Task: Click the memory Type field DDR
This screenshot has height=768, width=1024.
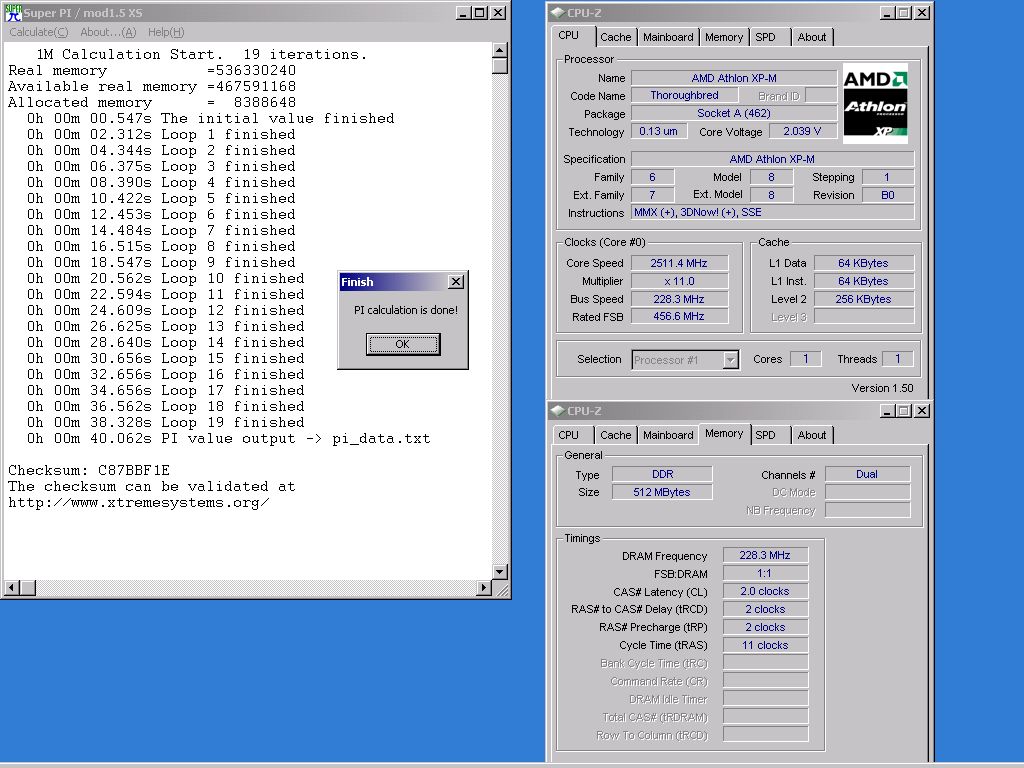Action: point(662,474)
